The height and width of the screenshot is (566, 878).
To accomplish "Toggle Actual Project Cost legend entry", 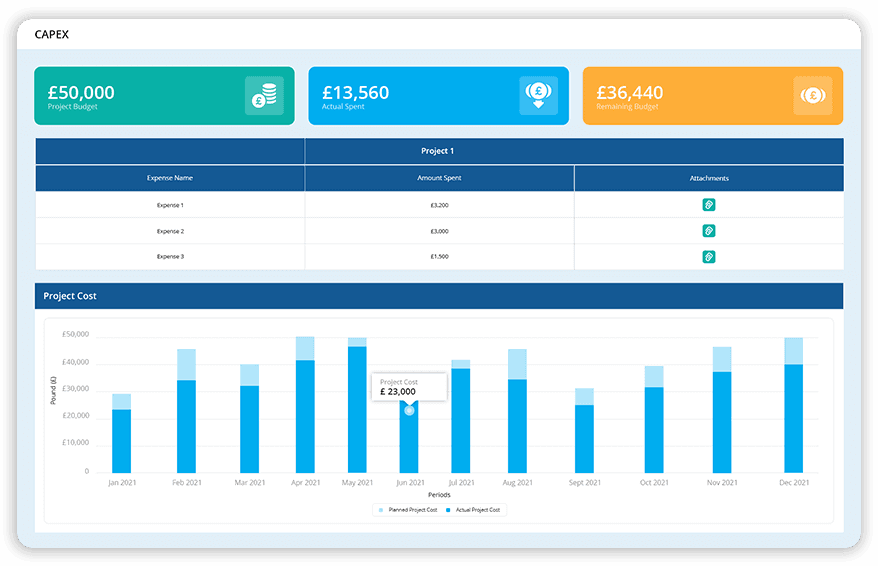I will pyautogui.click(x=473, y=510).
